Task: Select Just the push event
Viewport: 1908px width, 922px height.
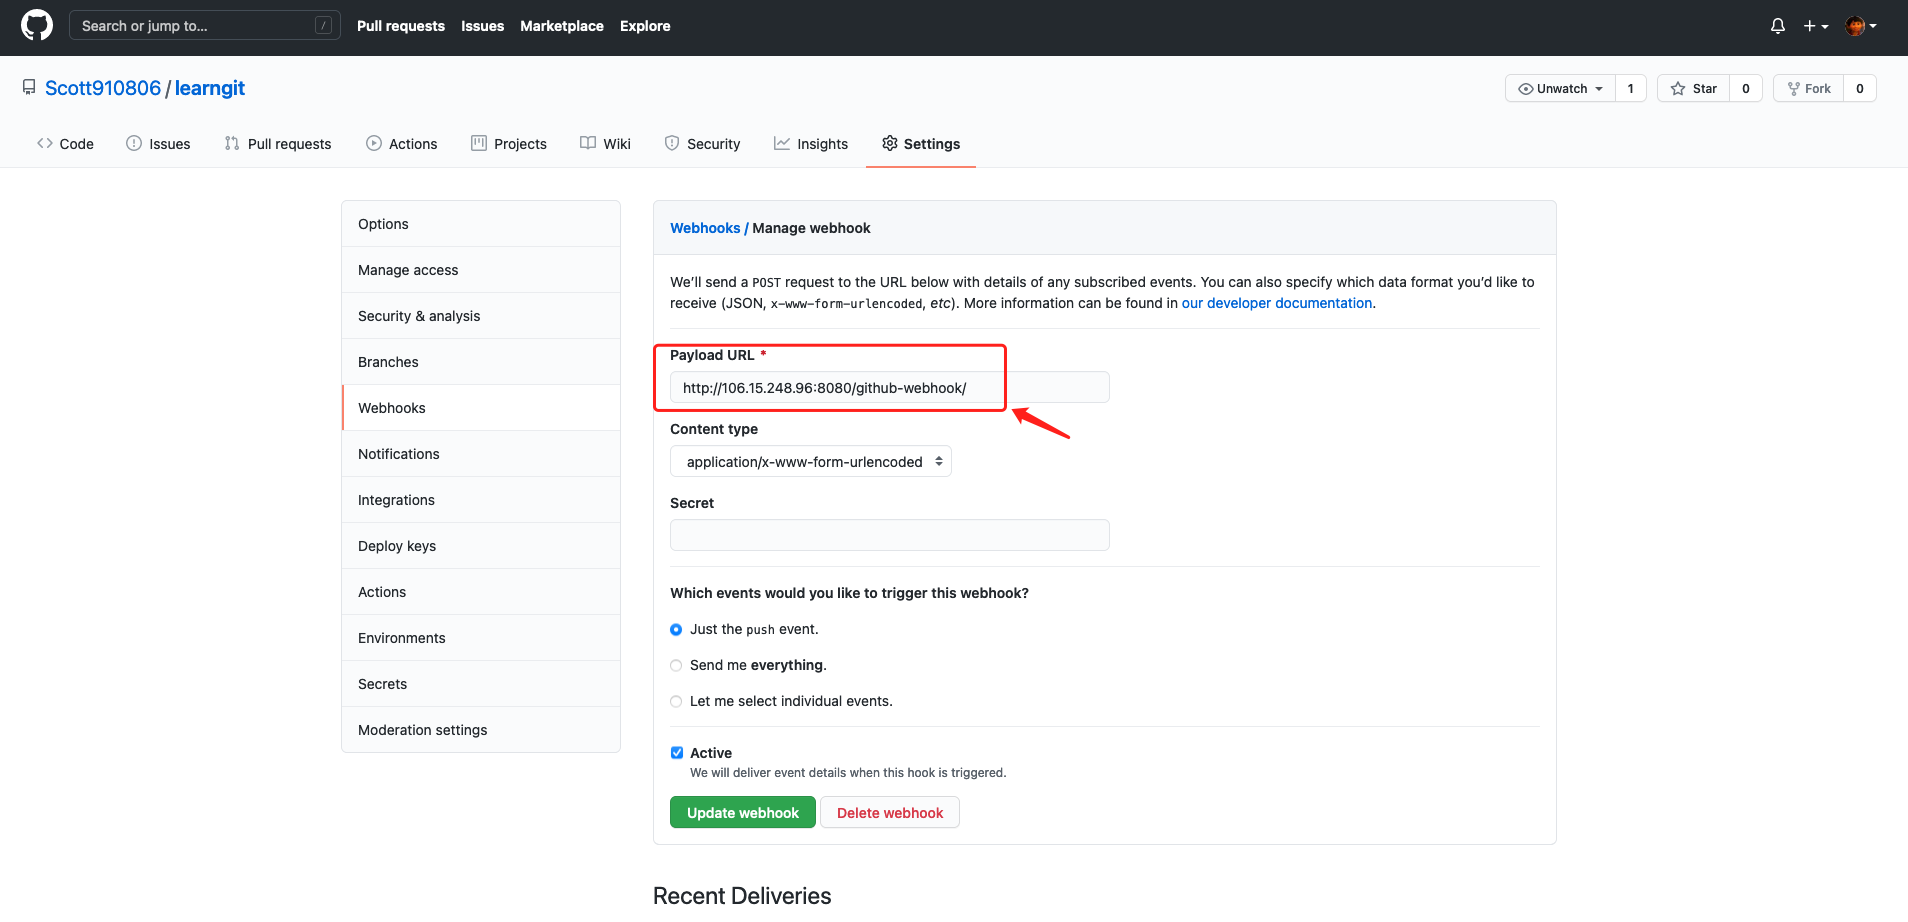Action: pyautogui.click(x=676, y=629)
